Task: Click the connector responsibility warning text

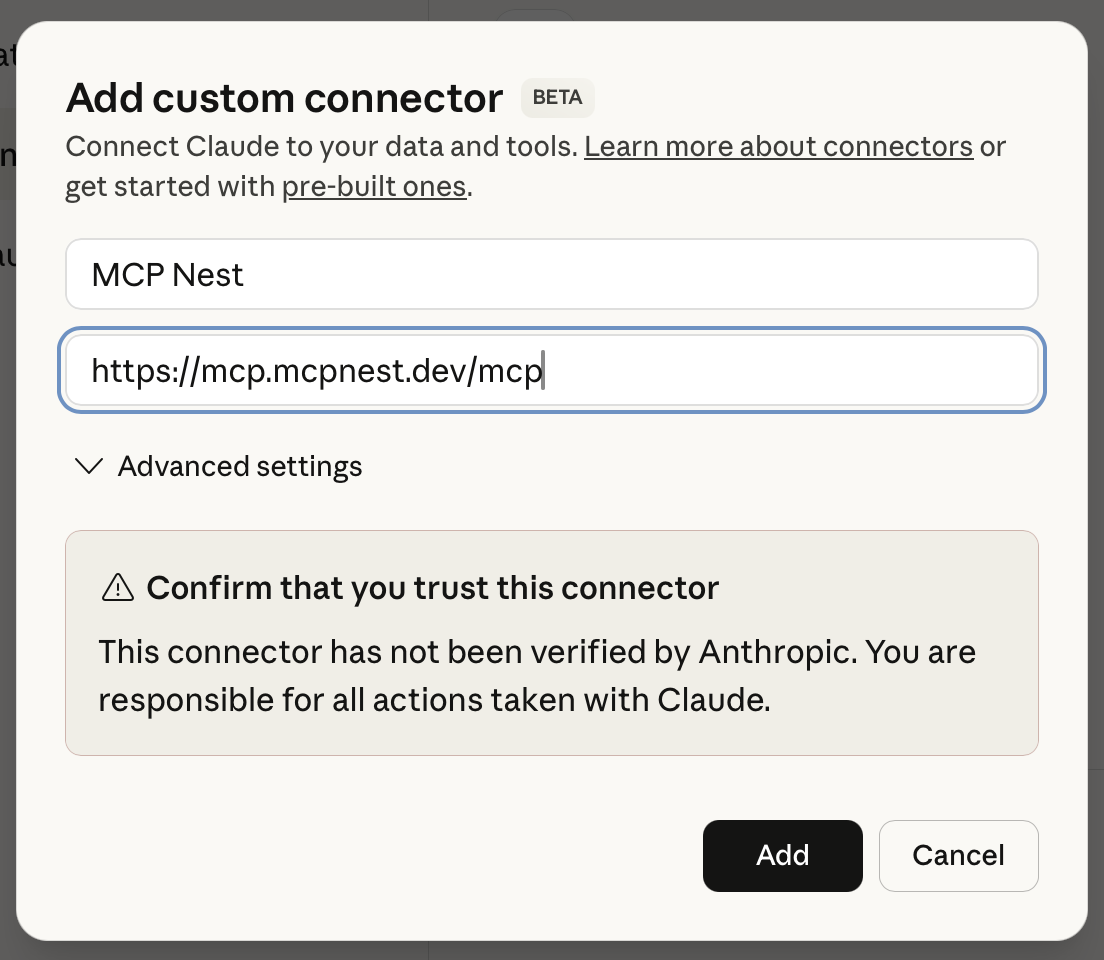Action: [x=536, y=675]
